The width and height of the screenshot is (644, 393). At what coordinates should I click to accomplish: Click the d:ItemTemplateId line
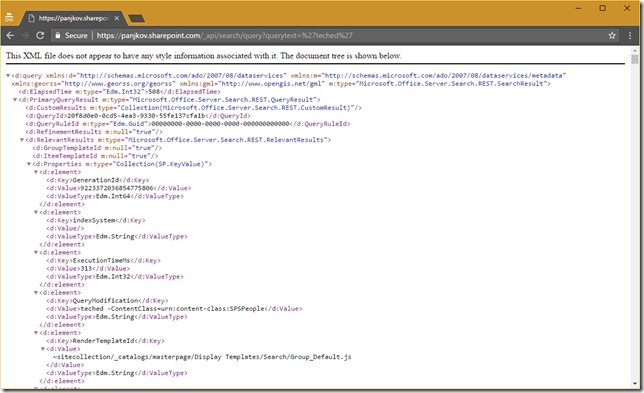tap(95, 156)
